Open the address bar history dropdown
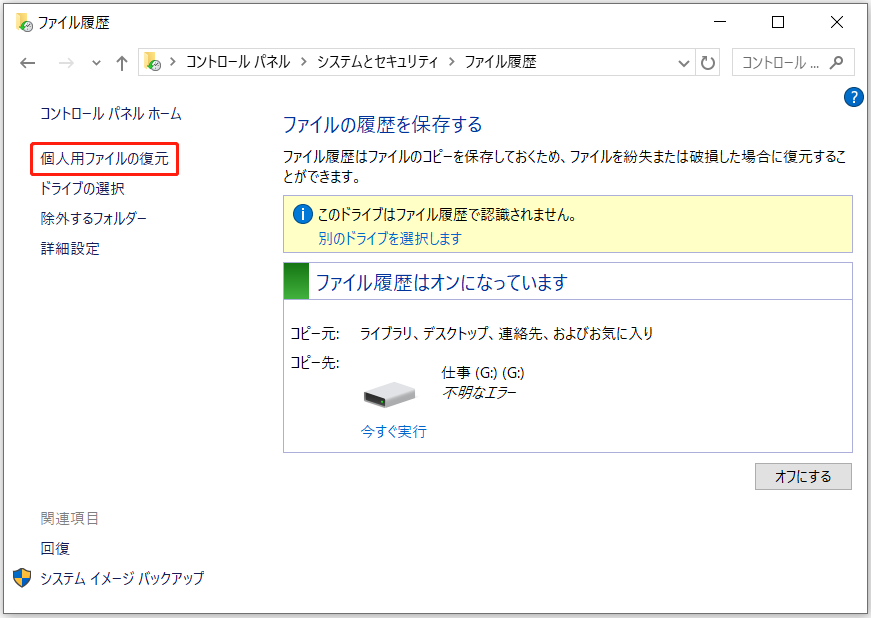This screenshot has width=871, height=618. tap(684, 63)
